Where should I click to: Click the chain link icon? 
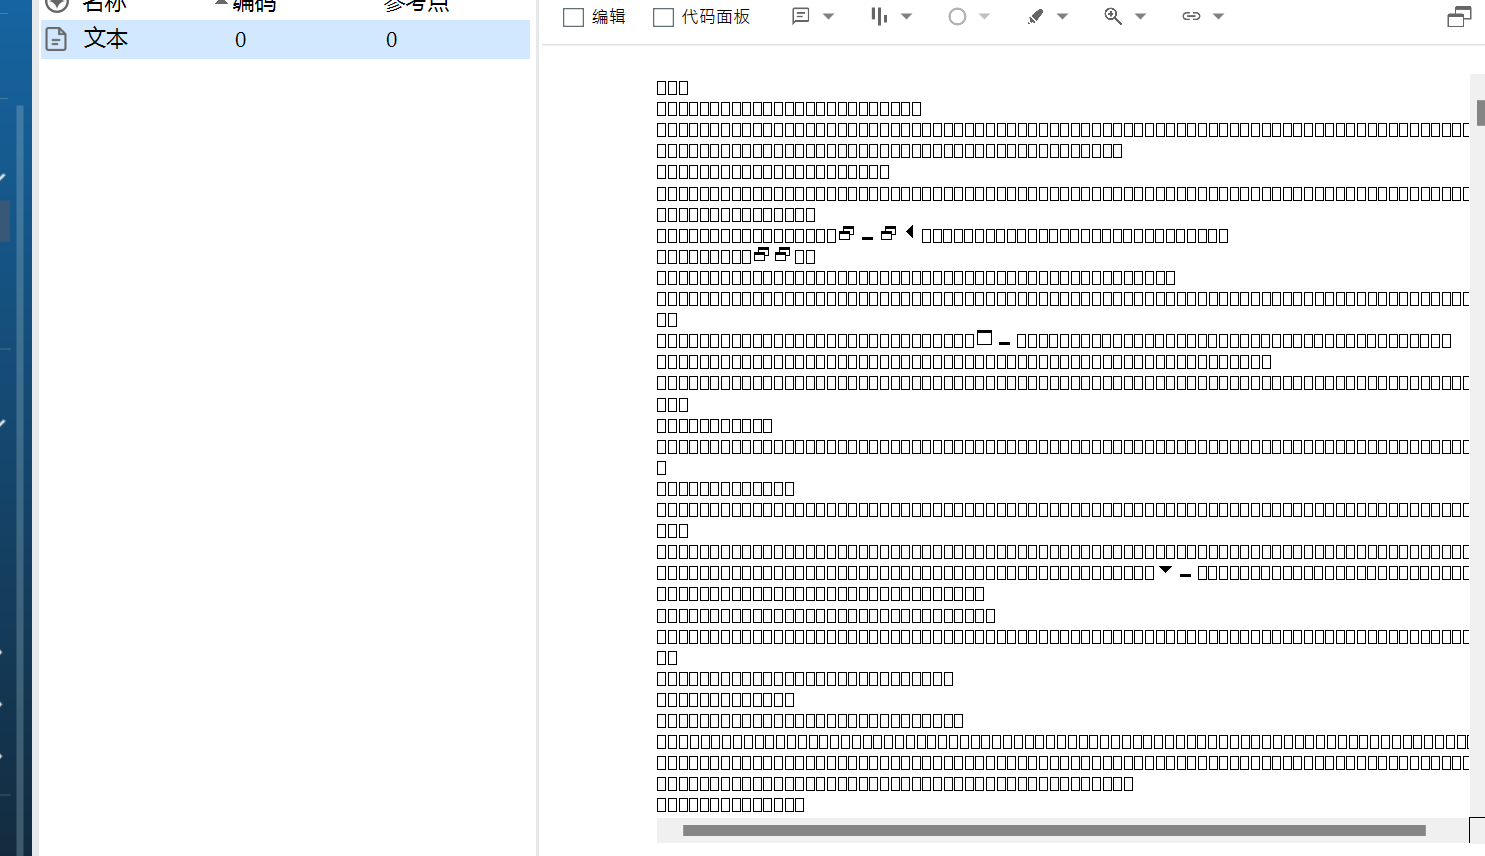(1191, 16)
